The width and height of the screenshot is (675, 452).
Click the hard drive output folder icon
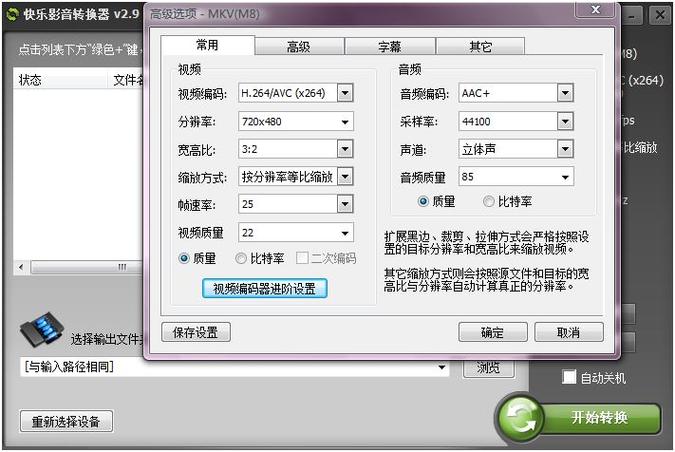pyautogui.click(x=42, y=329)
